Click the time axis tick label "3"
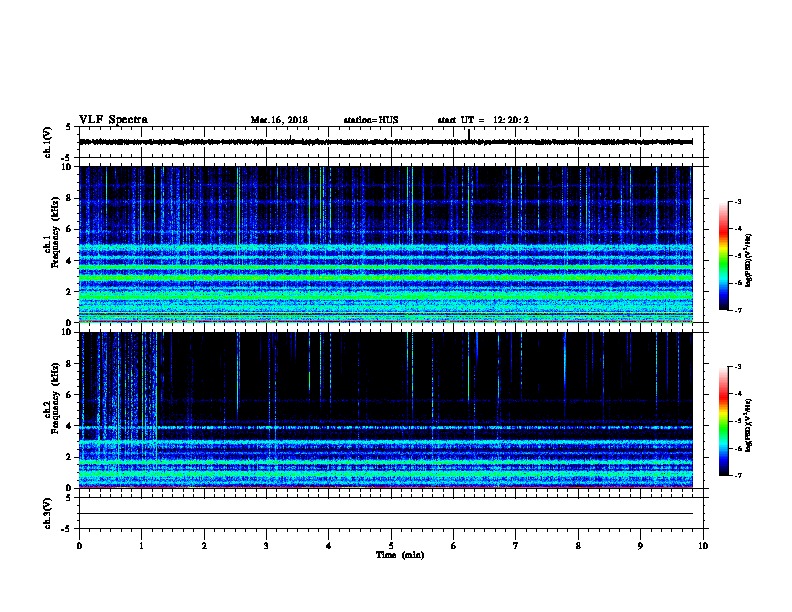This screenshot has height=612, width=792. [x=266, y=546]
